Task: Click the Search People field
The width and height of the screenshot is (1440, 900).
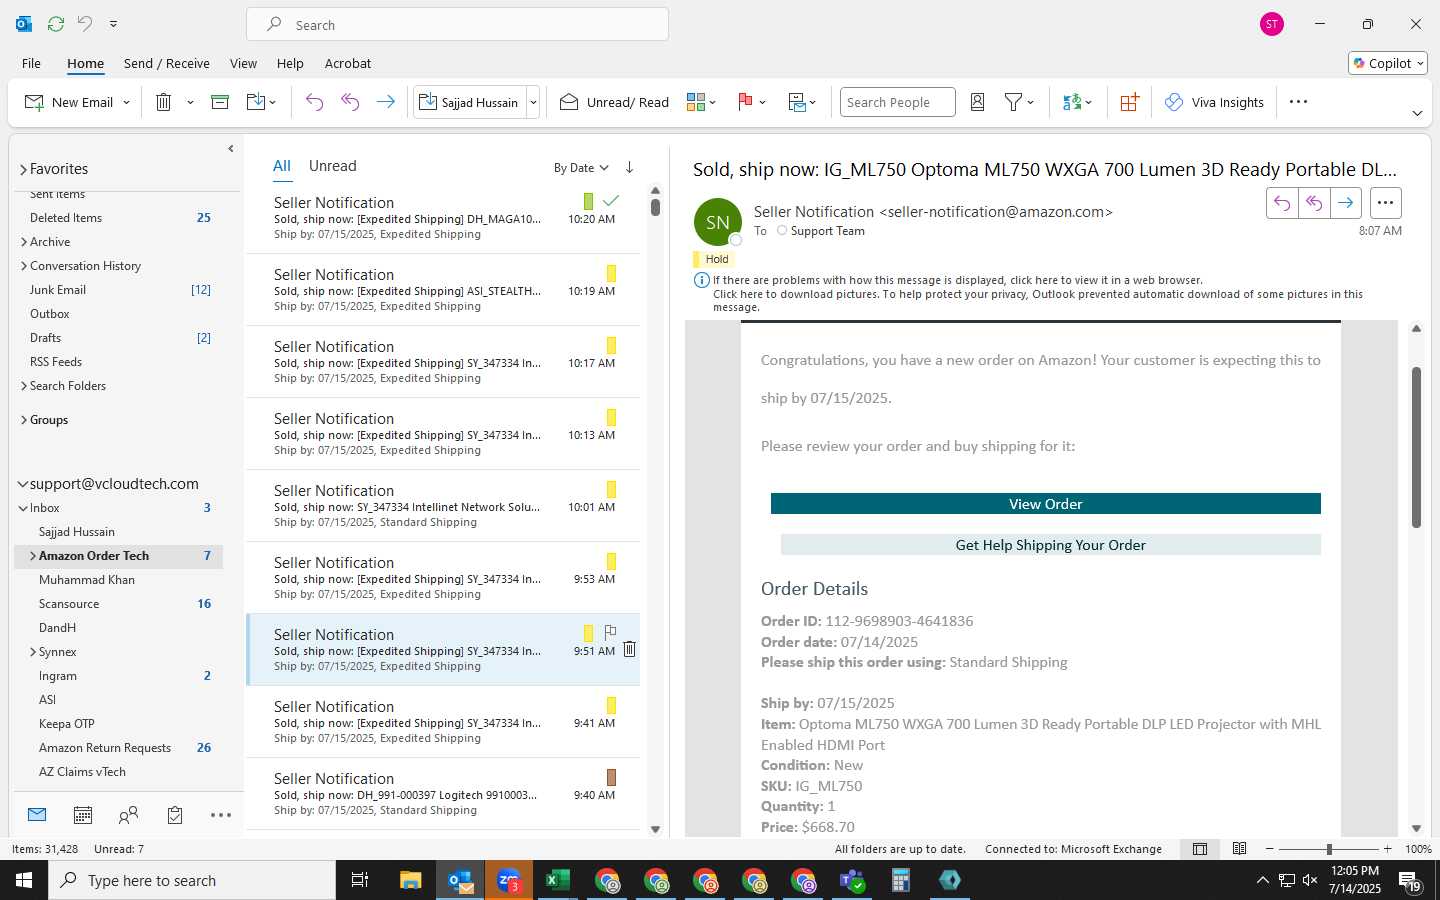Action: (897, 102)
